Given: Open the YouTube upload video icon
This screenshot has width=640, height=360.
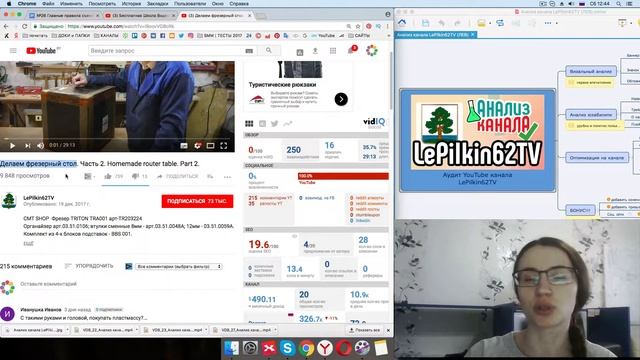Looking at the screenshot, I should pyautogui.click(x=315, y=51).
